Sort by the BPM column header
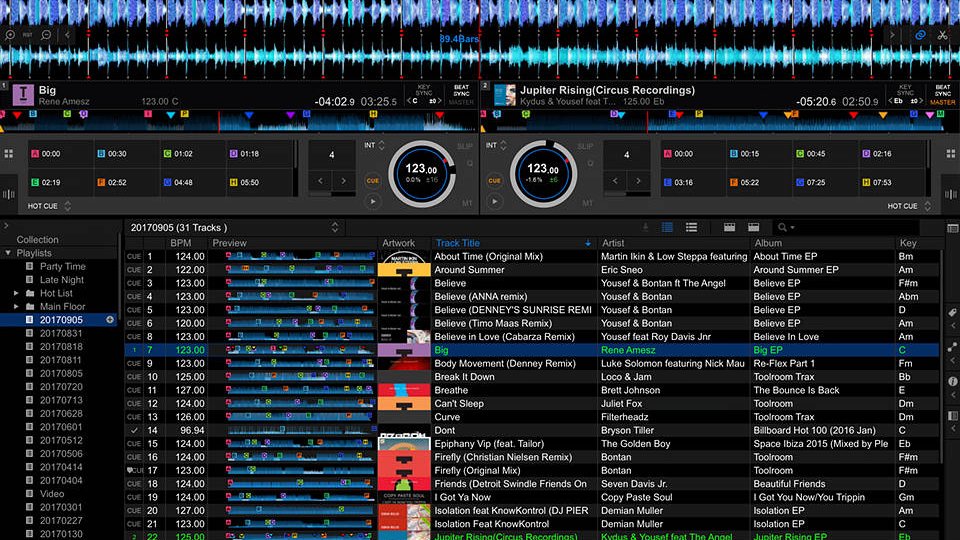The width and height of the screenshot is (960, 540). [181, 243]
